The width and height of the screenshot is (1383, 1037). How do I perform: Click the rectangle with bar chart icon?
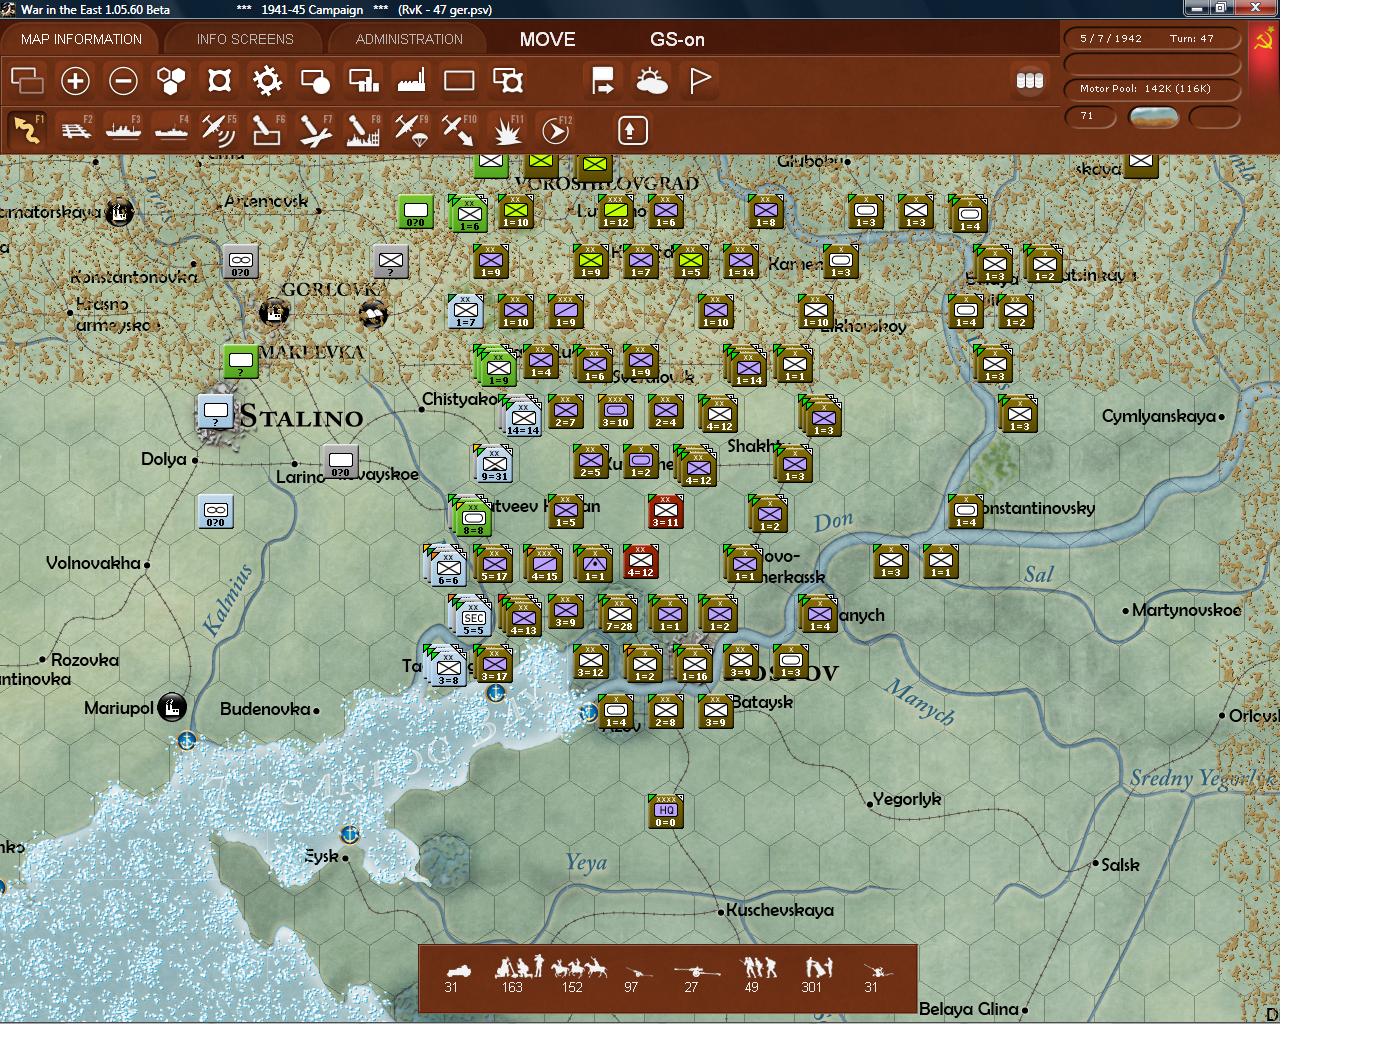click(x=363, y=80)
